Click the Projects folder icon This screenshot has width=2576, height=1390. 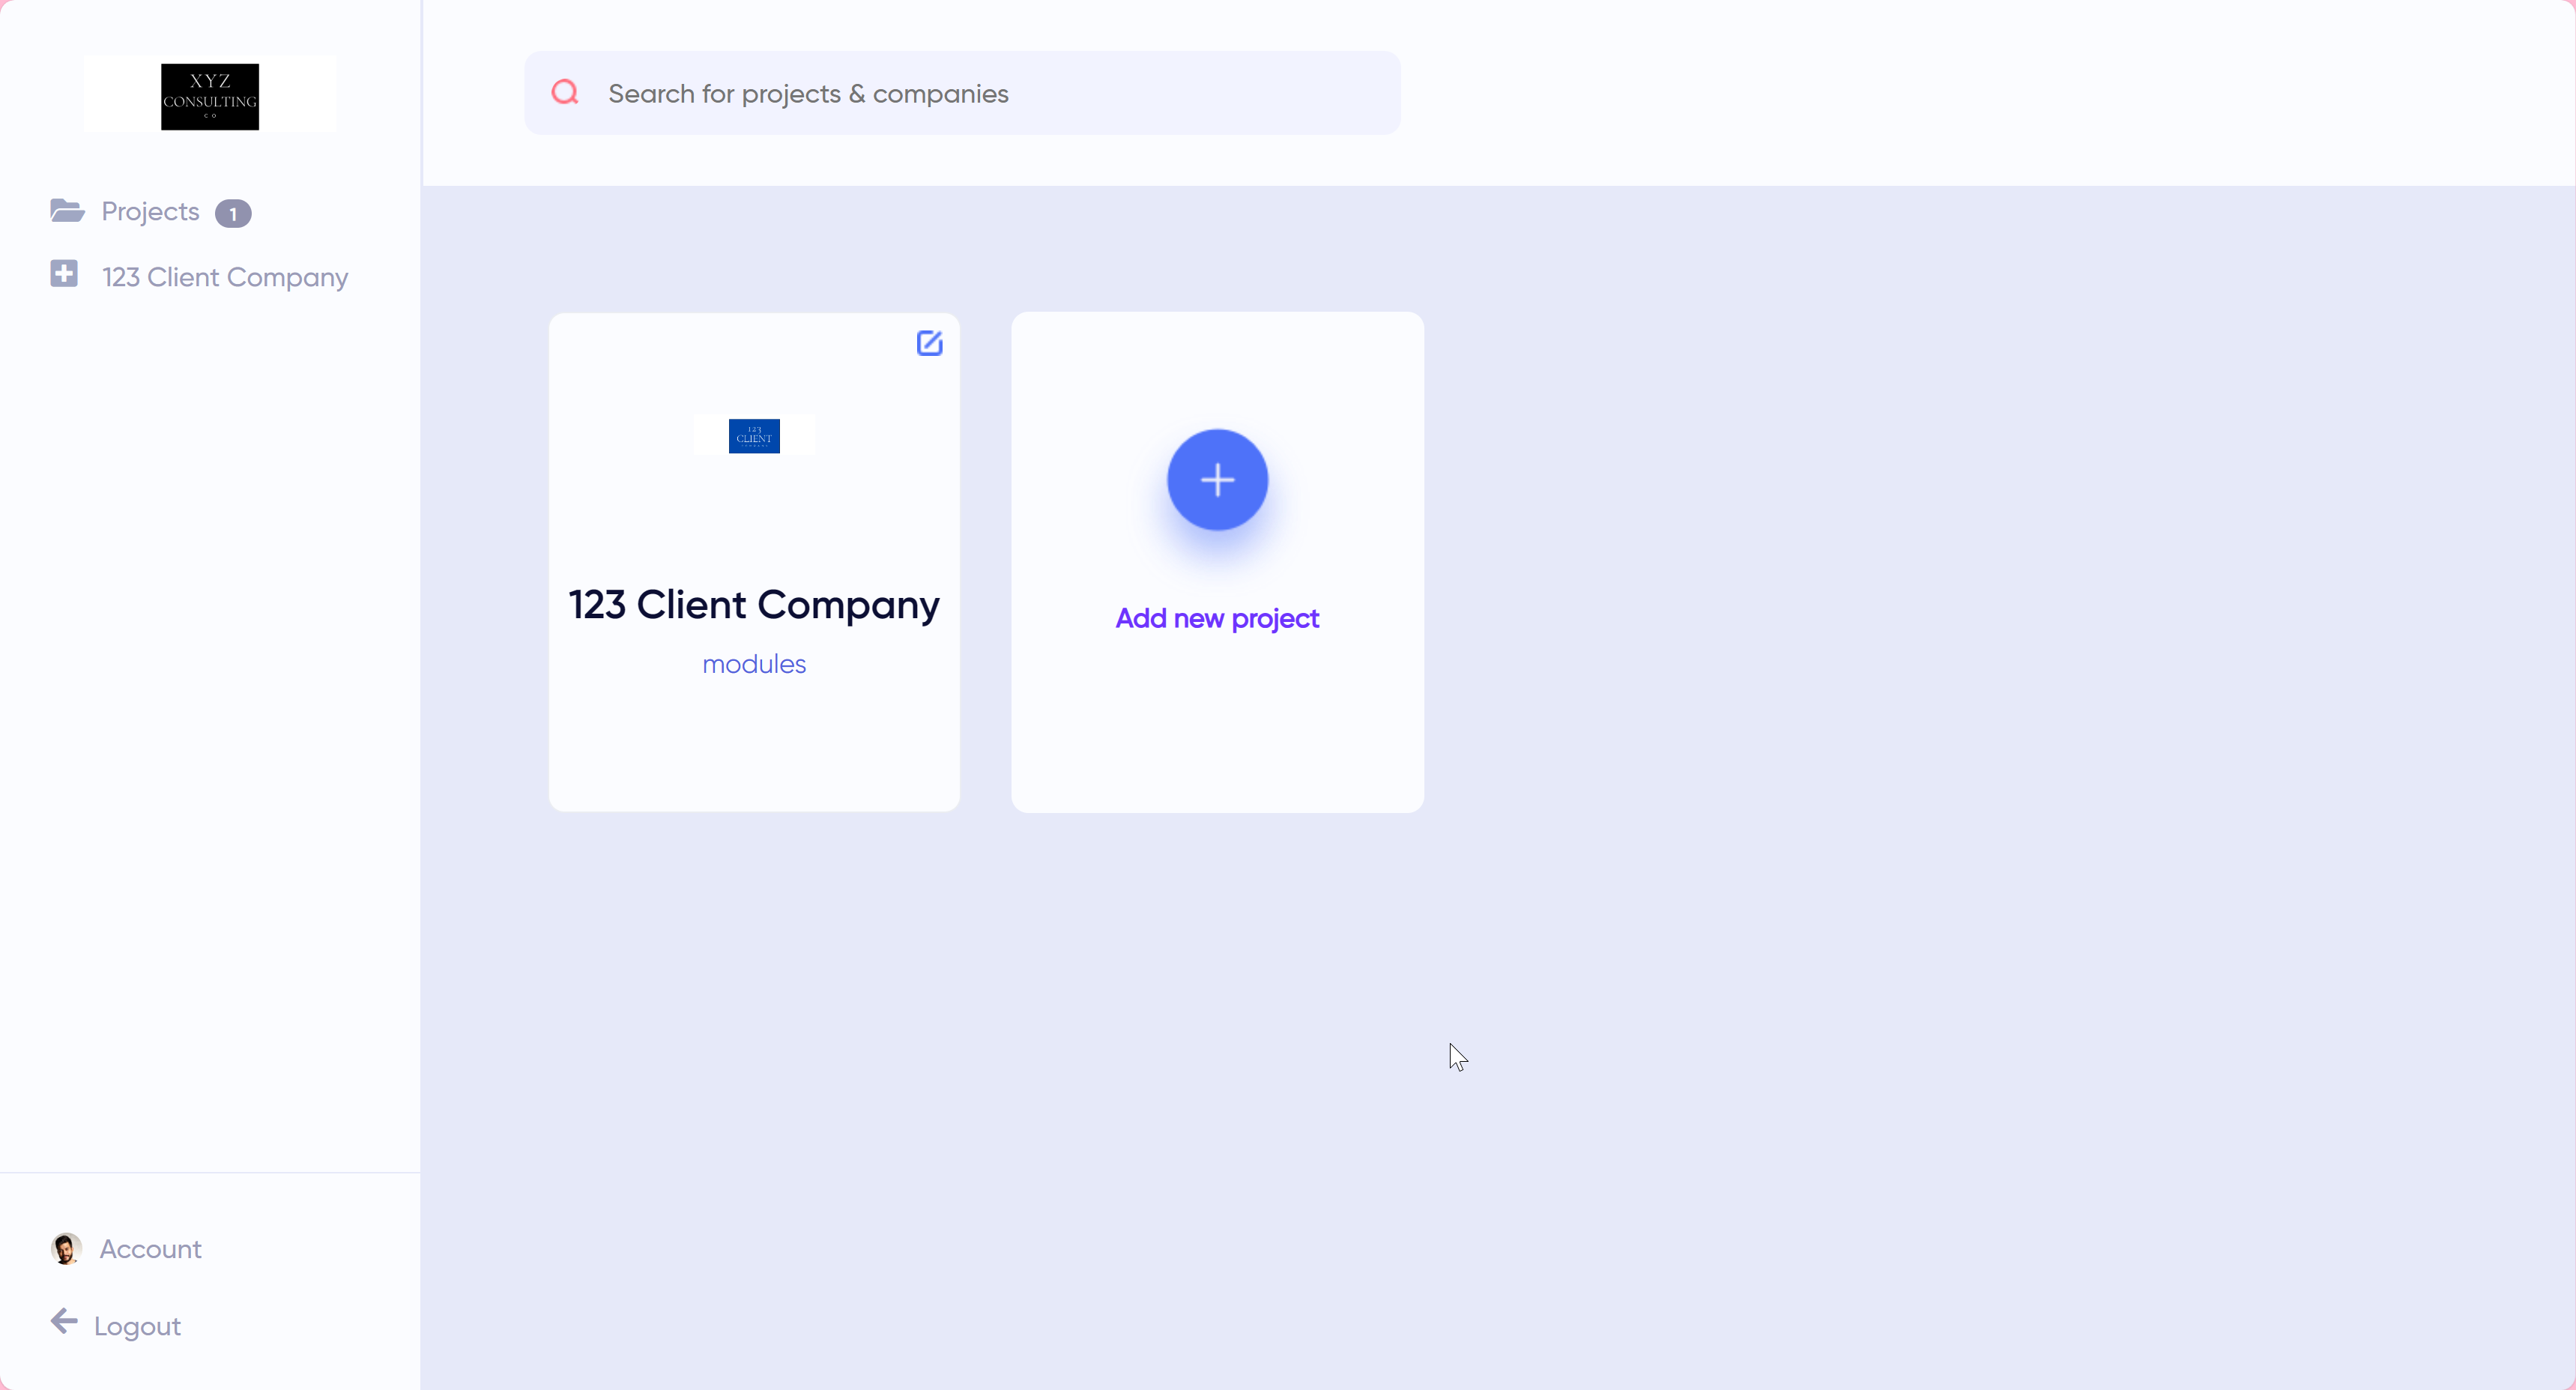point(66,211)
